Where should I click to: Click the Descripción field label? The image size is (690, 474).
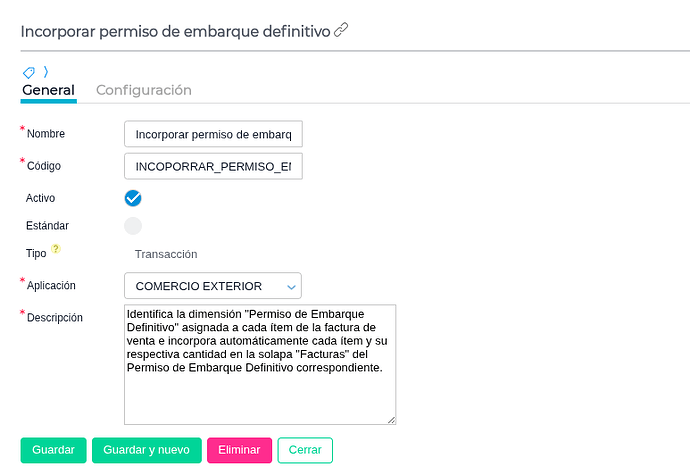click(x=55, y=318)
